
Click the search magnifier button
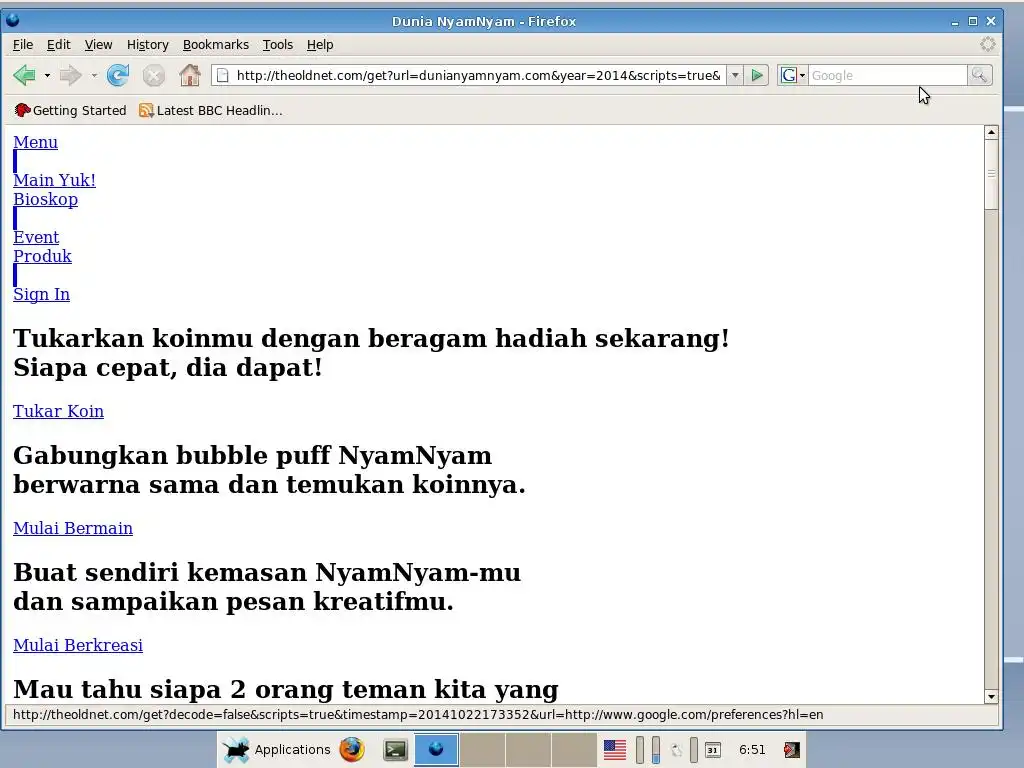(980, 76)
